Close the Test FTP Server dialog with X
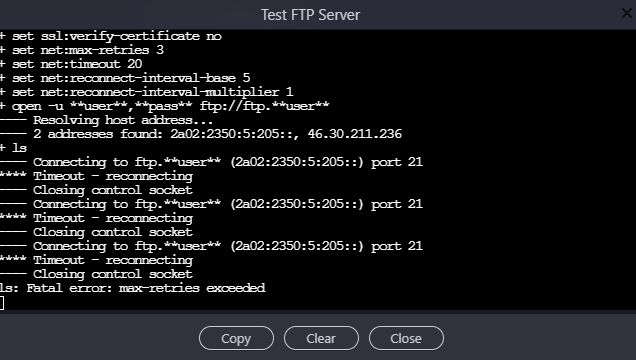Screen dimensions: 636x360 (627, 13)
